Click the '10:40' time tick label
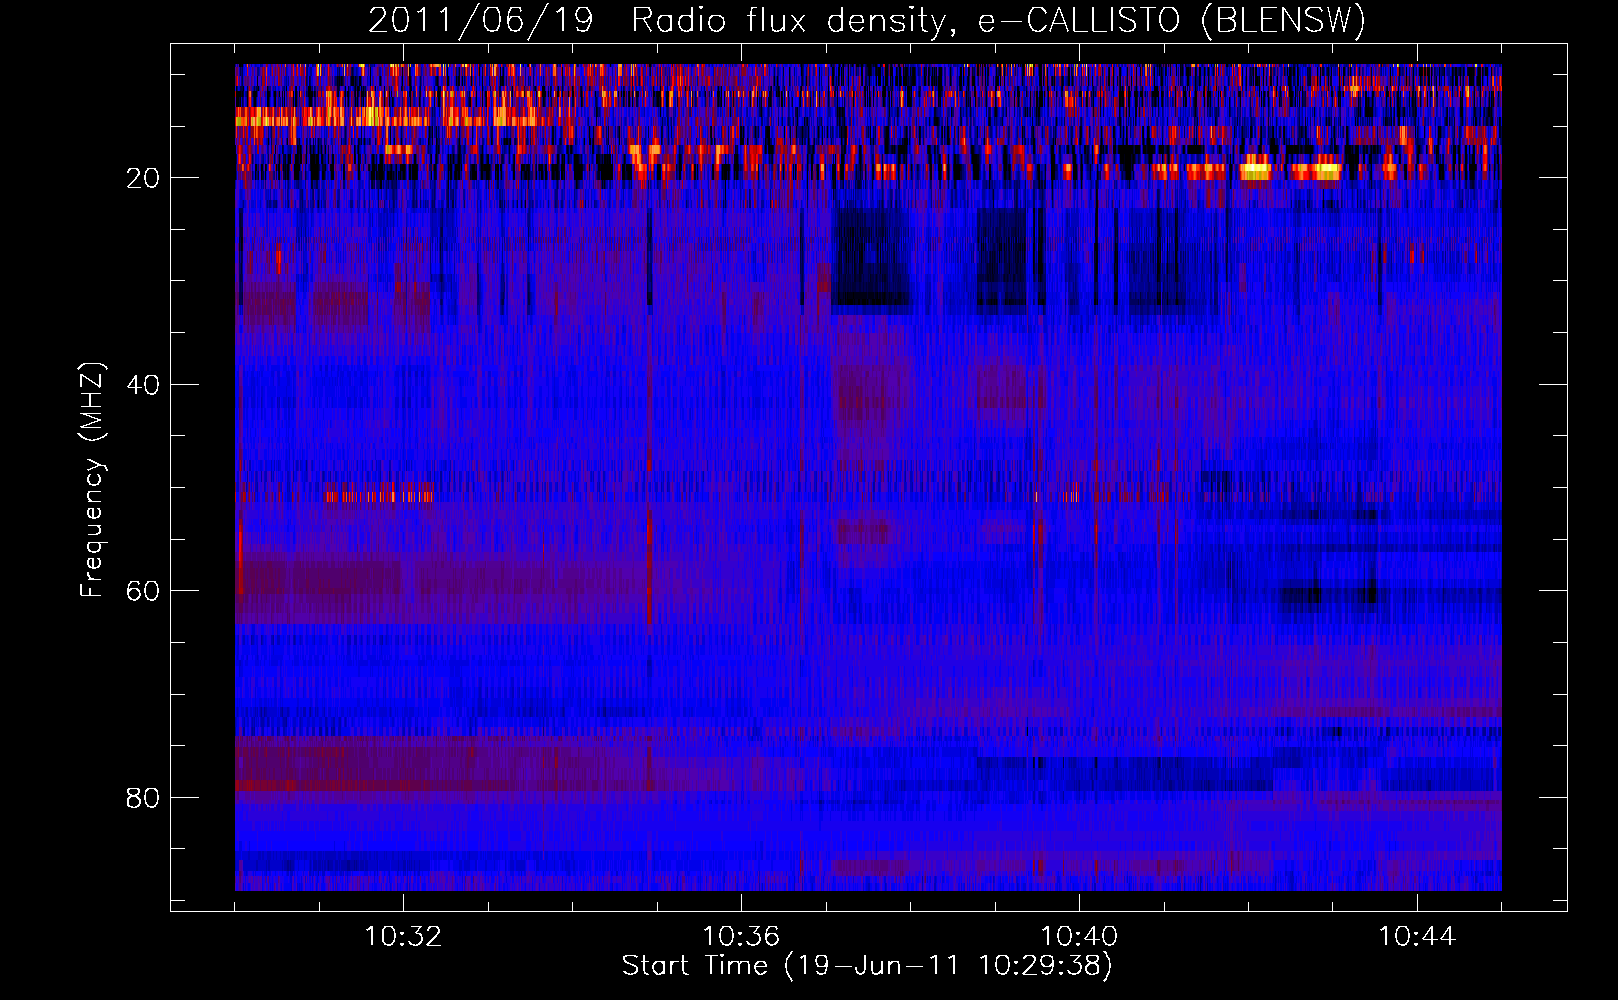Image resolution: width=1618 pixels, height=1000 pixels. tap(1079, 937)
